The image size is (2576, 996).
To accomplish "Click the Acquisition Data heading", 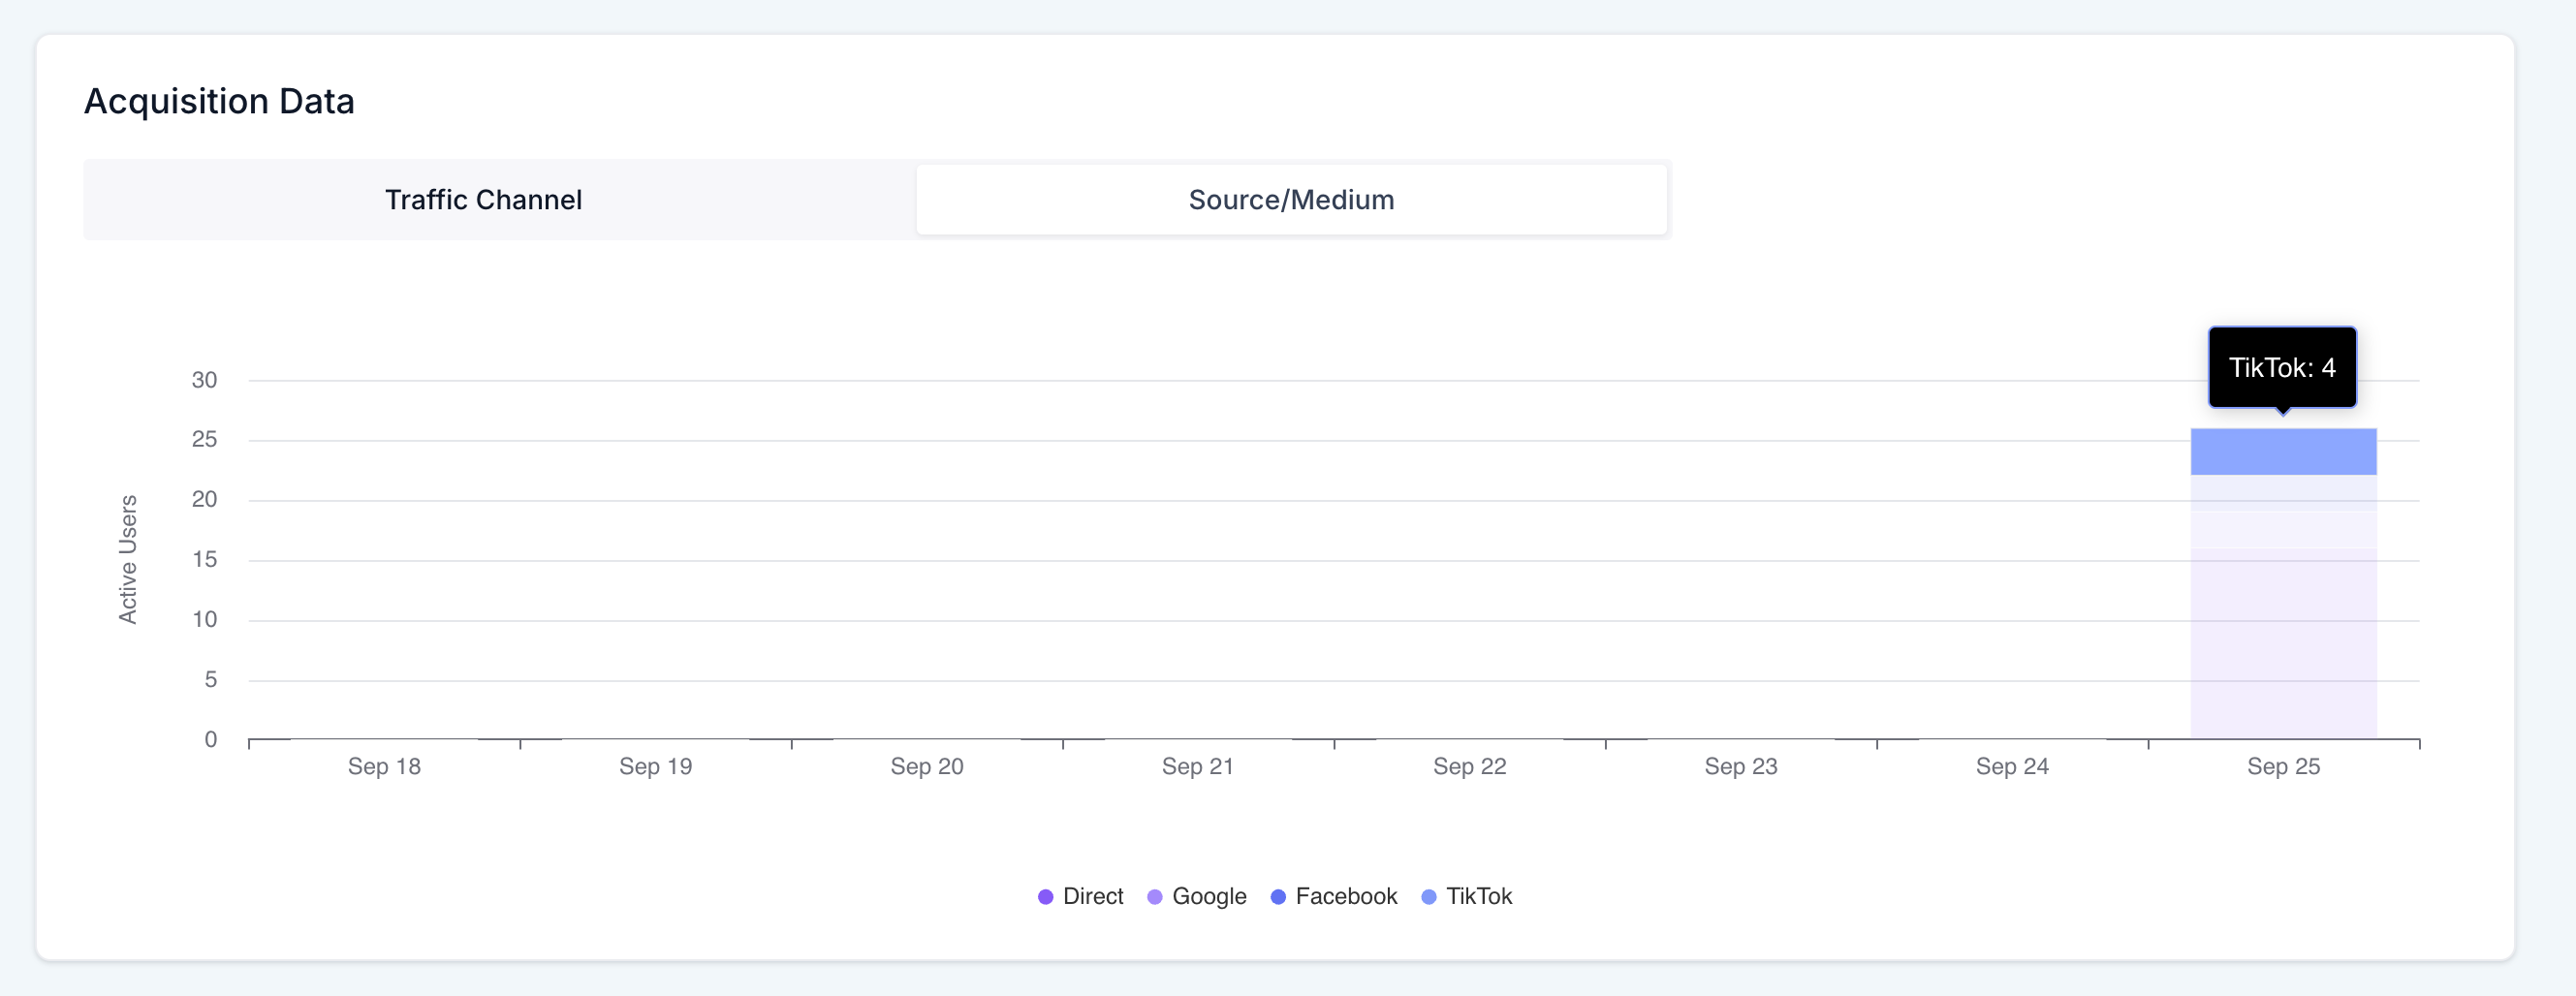I will [x=219, y=102].
